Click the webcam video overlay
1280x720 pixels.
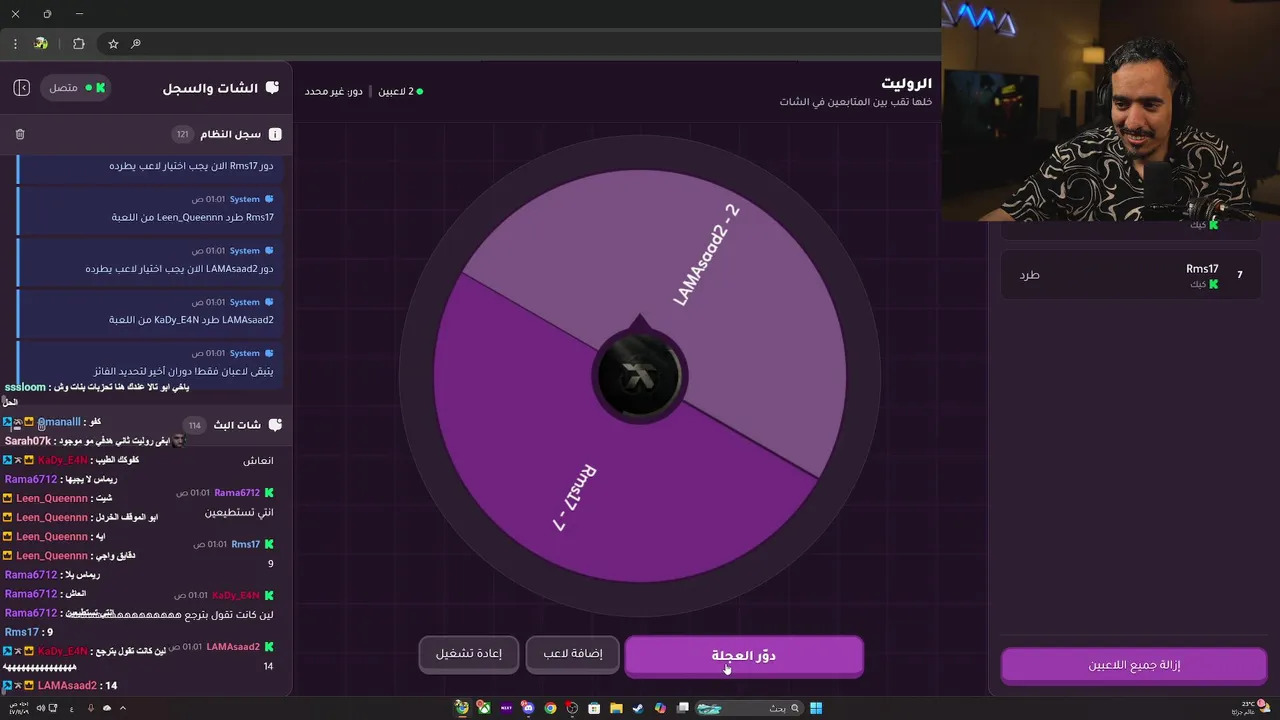click(1110, 112)
